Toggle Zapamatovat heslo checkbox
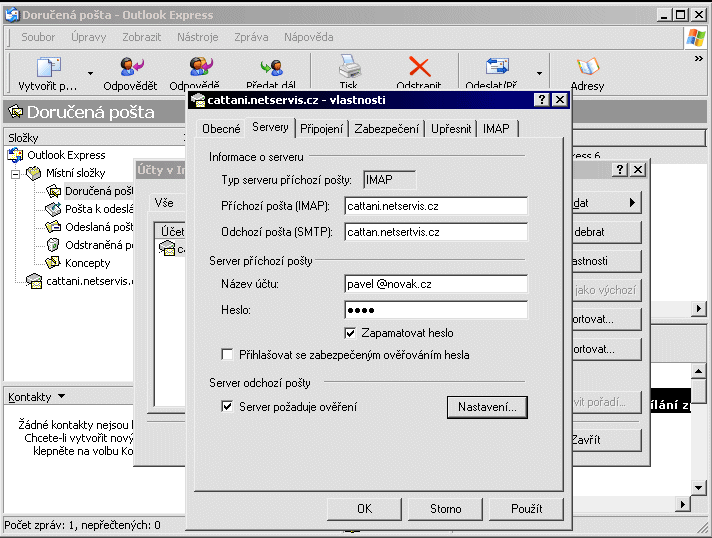Viewport: 712px width, 538px height. tap(350, 333)
